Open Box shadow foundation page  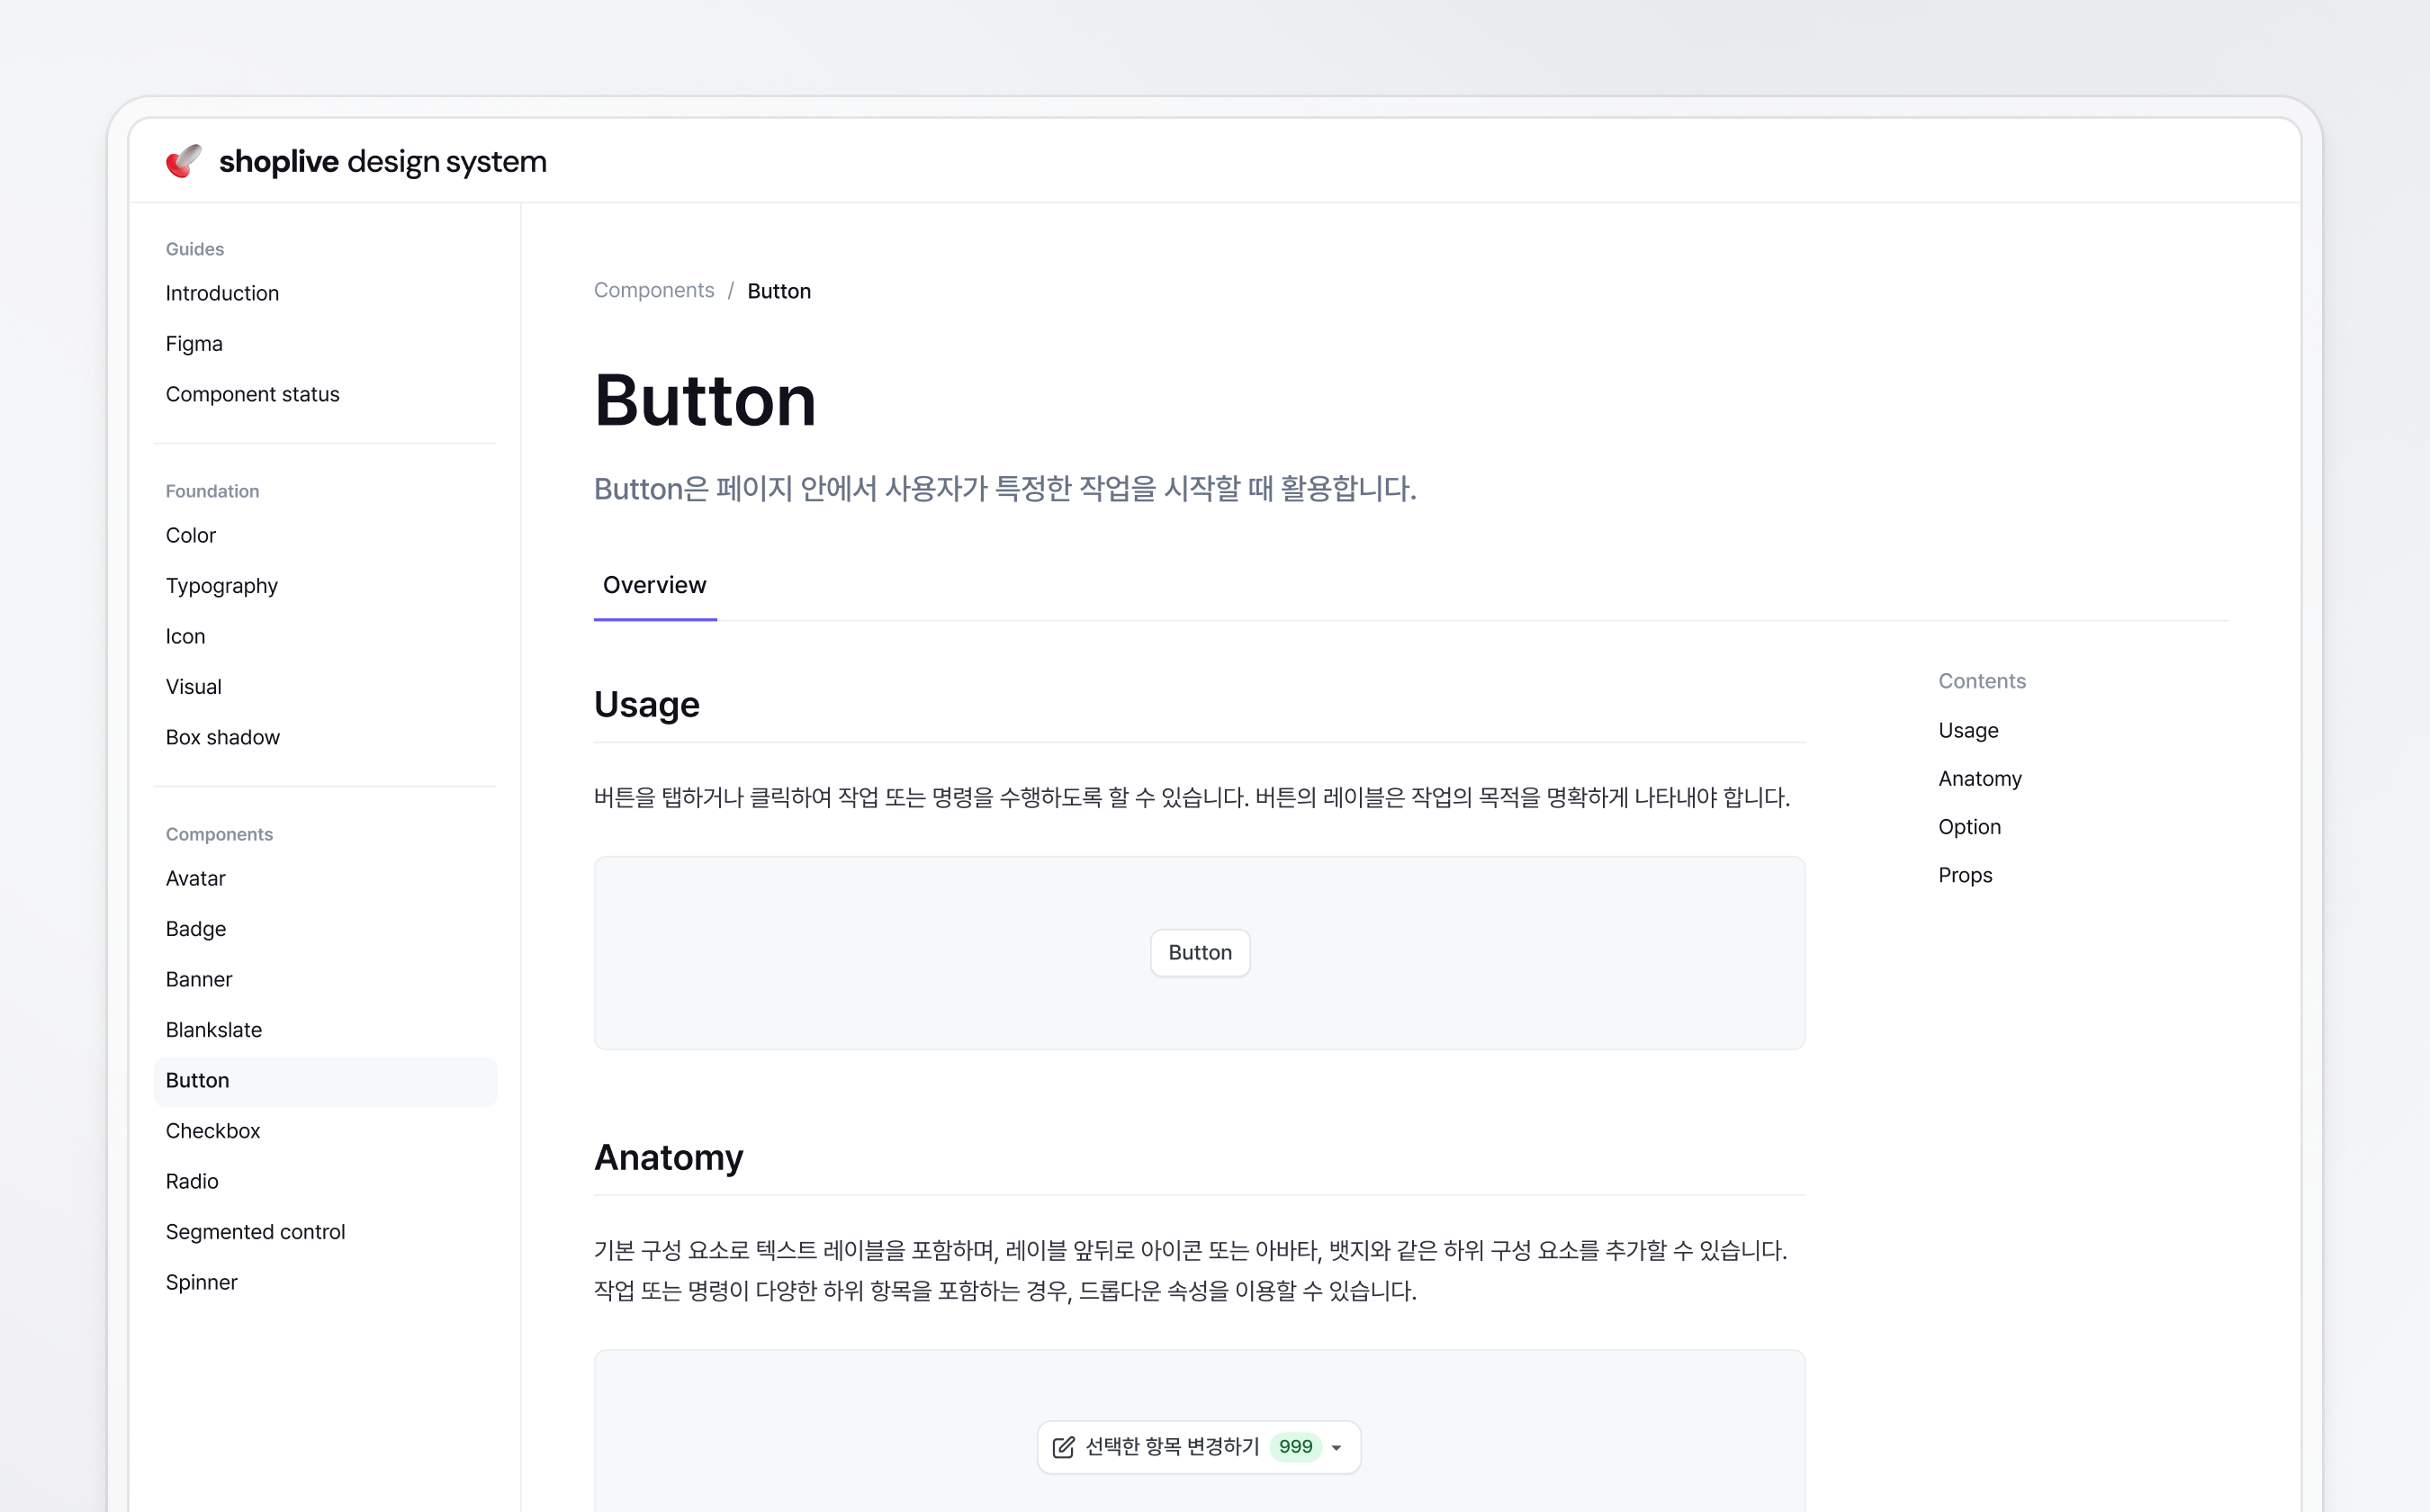(222, 738)
